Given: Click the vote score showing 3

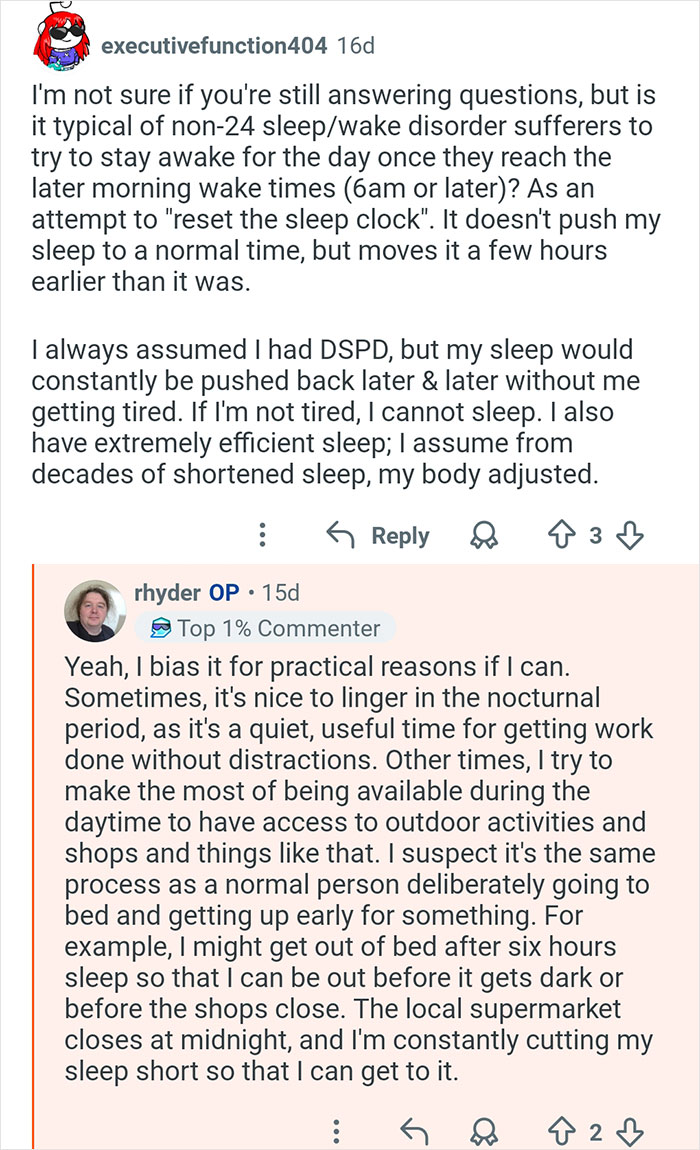Looking at the screenshot, I should pyautogui.click(x=595, y=535).
